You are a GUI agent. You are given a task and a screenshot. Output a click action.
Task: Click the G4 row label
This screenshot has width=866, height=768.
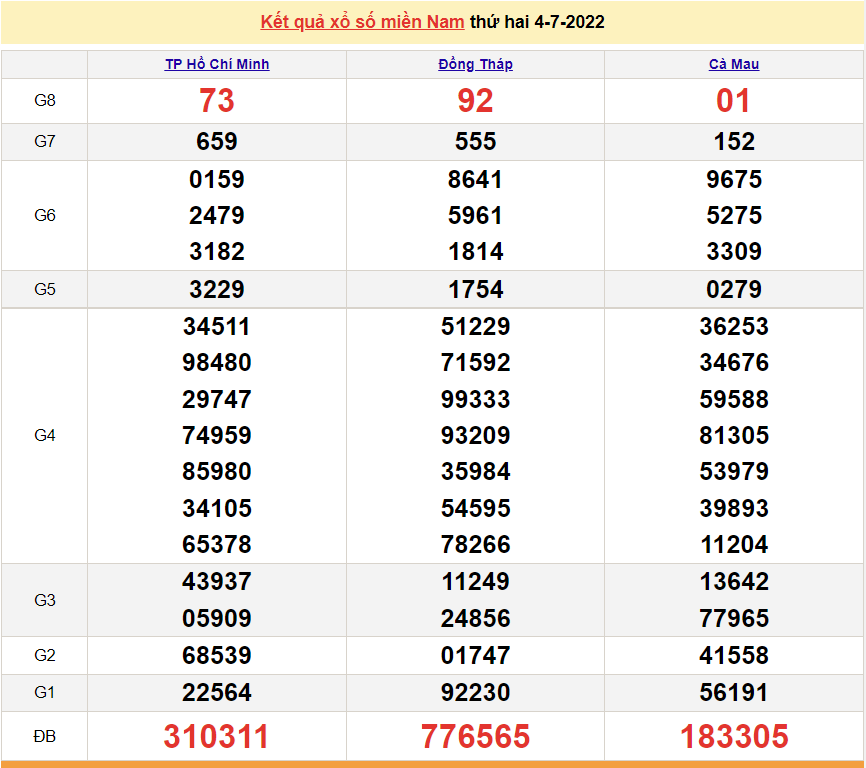(45, 436)
